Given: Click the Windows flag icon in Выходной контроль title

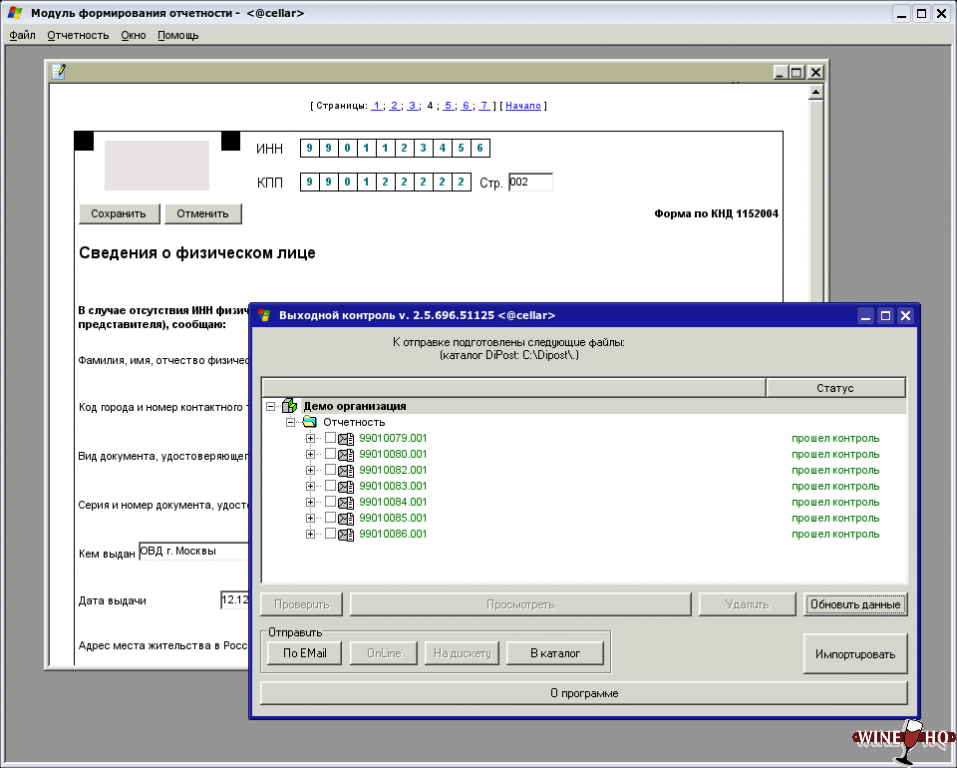Looking at the screenshot, I should 264,315.
